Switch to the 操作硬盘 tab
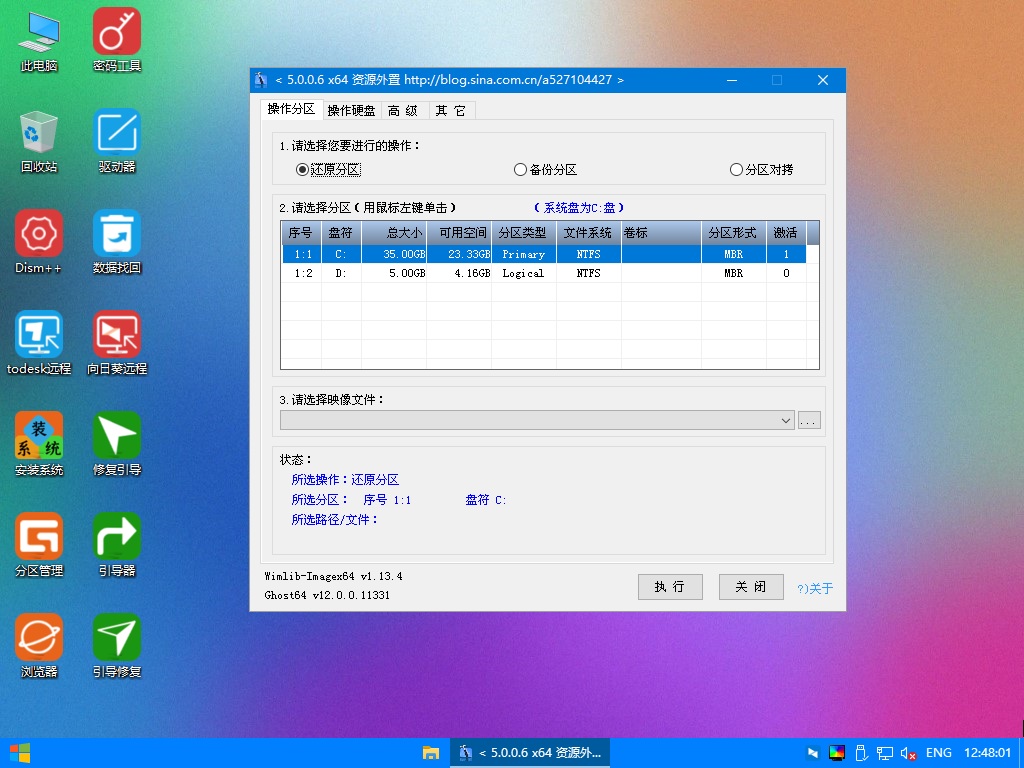The height and width of the screenshot is (768, 1024). click(351, 110)
